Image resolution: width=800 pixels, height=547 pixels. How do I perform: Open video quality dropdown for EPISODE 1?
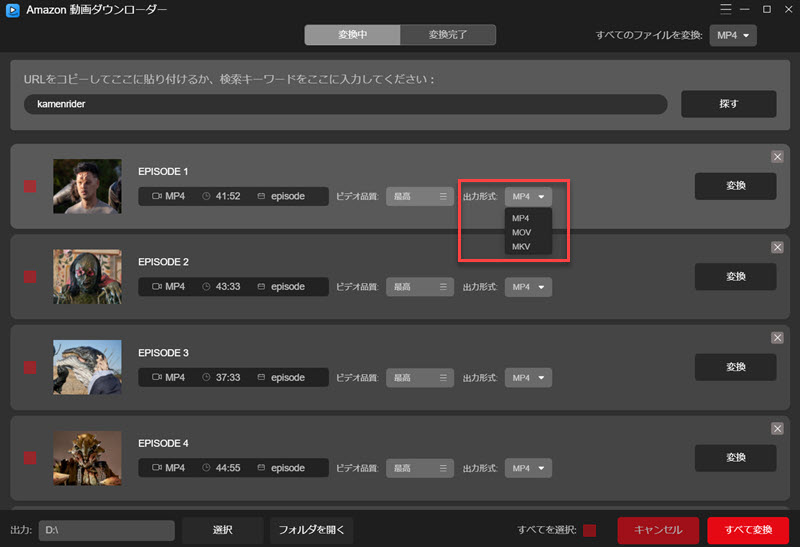pyautogui.click(x=419, y=196)
